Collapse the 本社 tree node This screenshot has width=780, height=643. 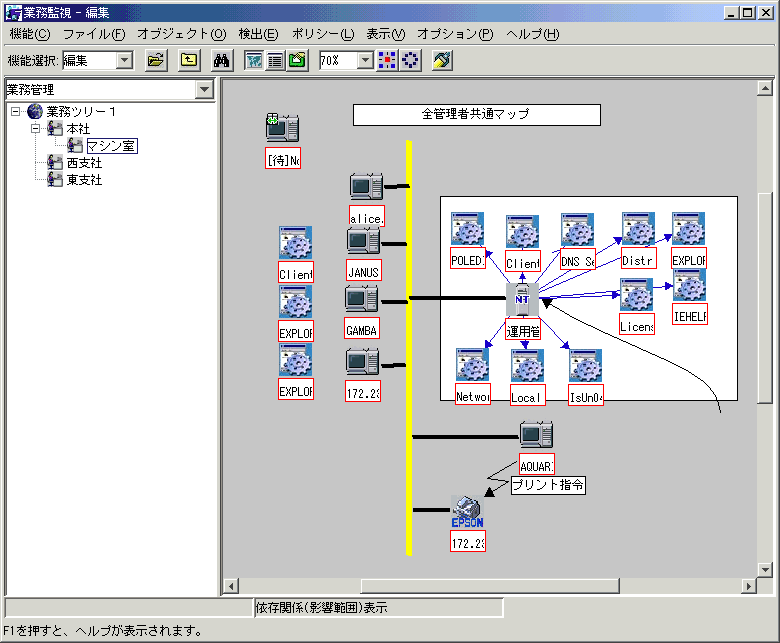click(x=35, y=129)
